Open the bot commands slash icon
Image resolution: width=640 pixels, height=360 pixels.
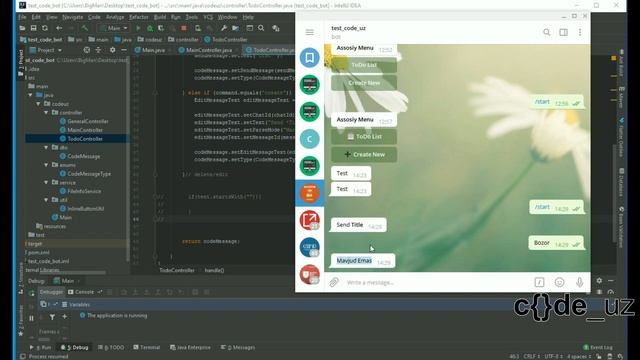coord(539,282)
